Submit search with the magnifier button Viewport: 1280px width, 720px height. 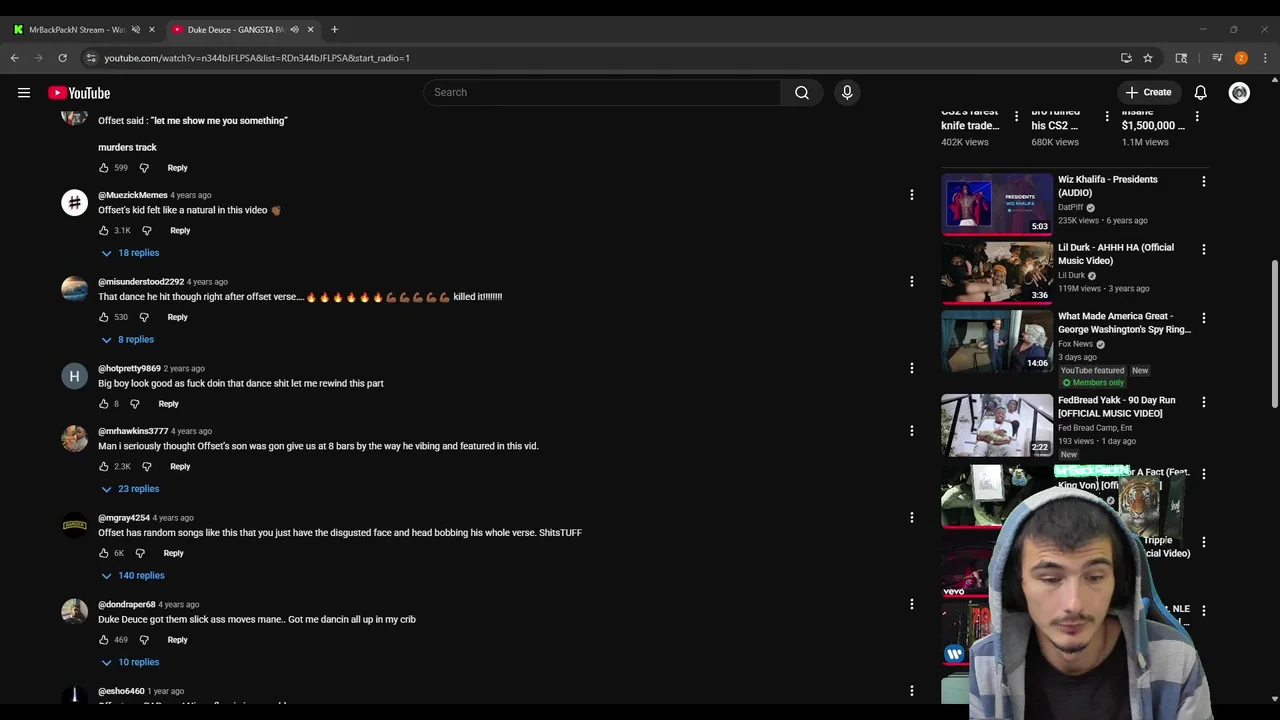tap(802, 93)
